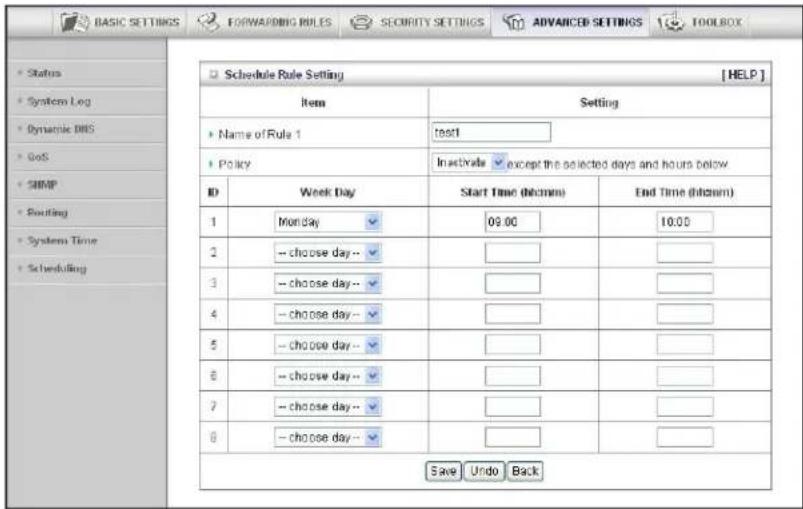This screenshot has width=803, height=509.
Task: Click the row 5 Start Time field
Action: pos(513,345)
